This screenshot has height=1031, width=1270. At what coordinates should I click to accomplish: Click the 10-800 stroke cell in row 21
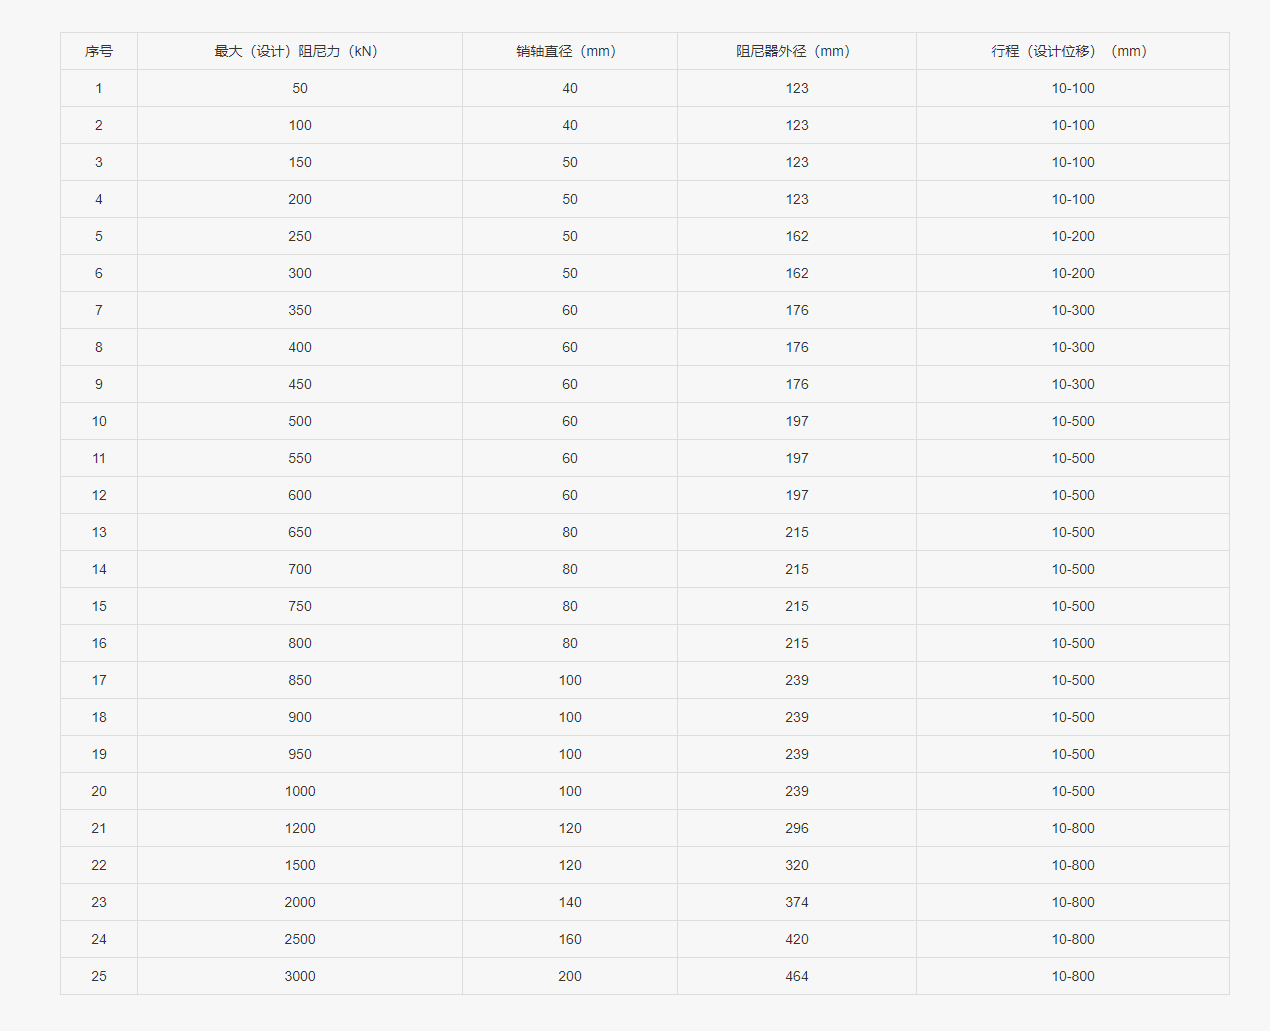click(1073, 828)
